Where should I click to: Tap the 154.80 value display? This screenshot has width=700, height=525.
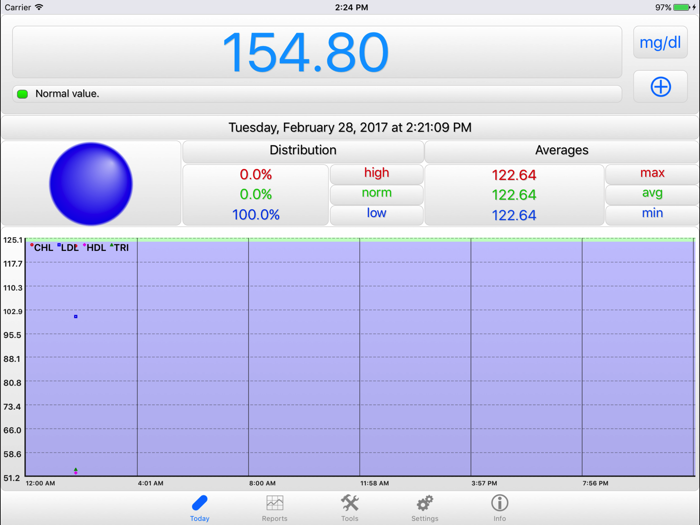pyautogui.click(x=305, y=52)
